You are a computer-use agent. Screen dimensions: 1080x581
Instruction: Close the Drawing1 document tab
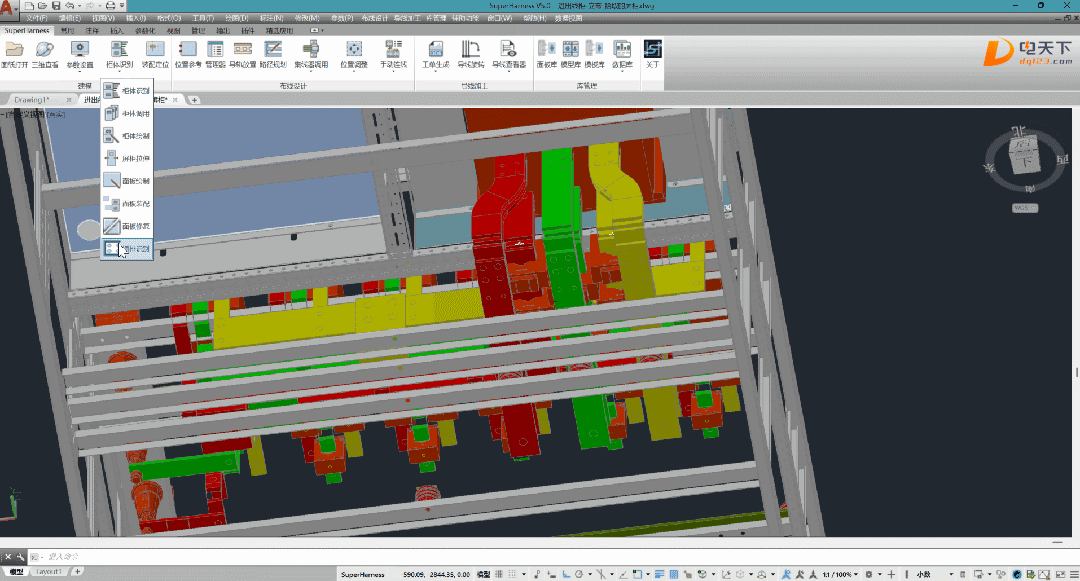pos(69,100)
